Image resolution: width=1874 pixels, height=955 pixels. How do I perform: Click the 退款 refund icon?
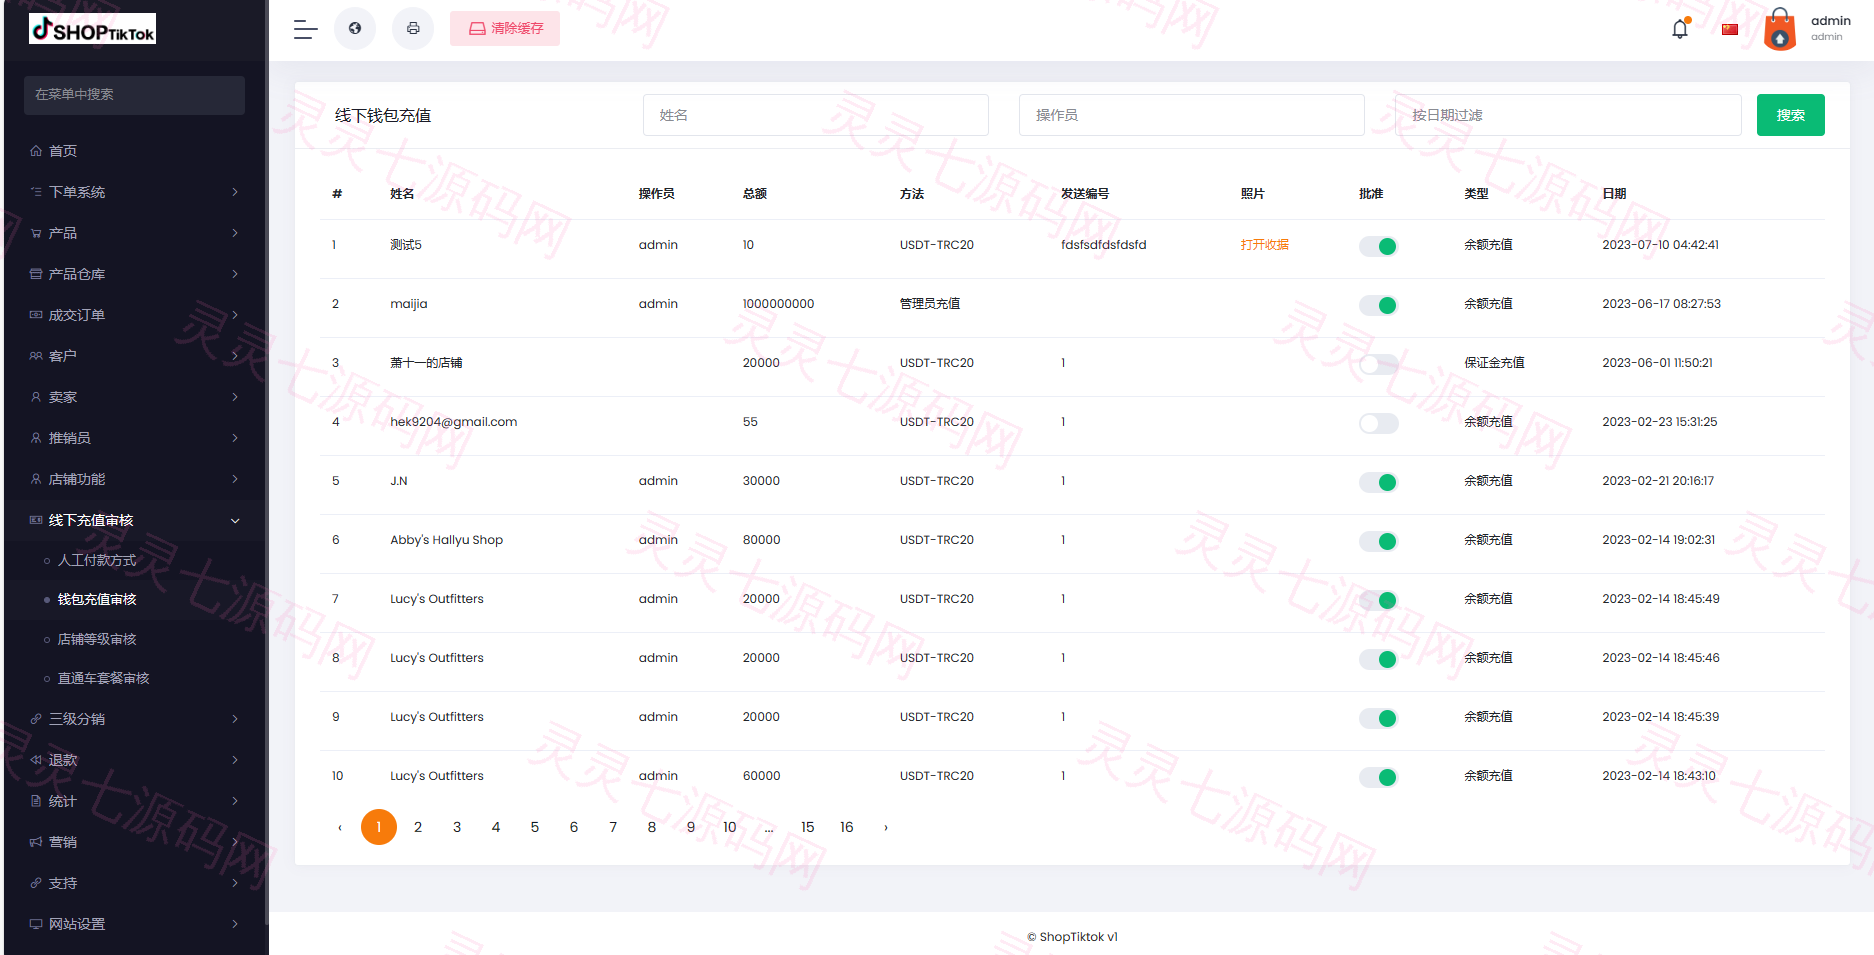36,760
